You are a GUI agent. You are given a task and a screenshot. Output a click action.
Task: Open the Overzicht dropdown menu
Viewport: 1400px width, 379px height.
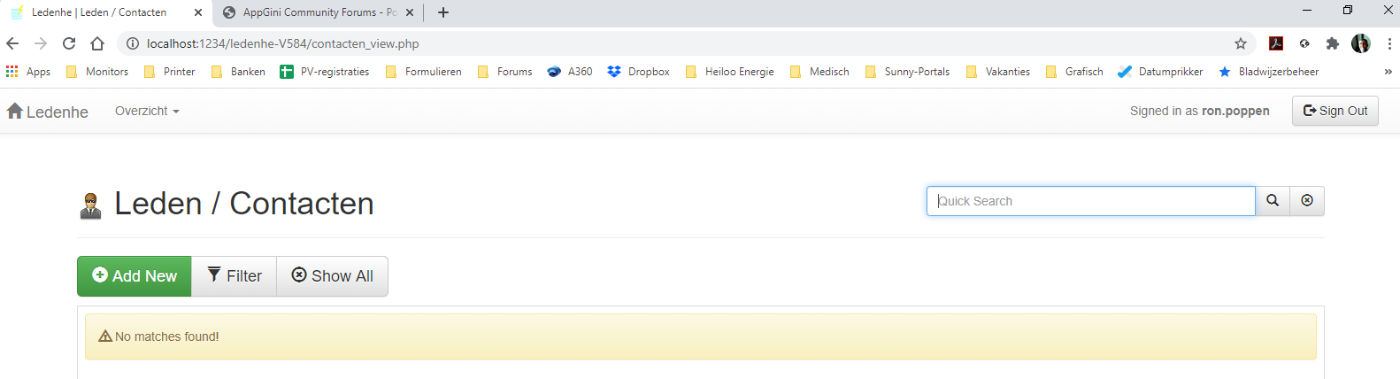point(147,111)
